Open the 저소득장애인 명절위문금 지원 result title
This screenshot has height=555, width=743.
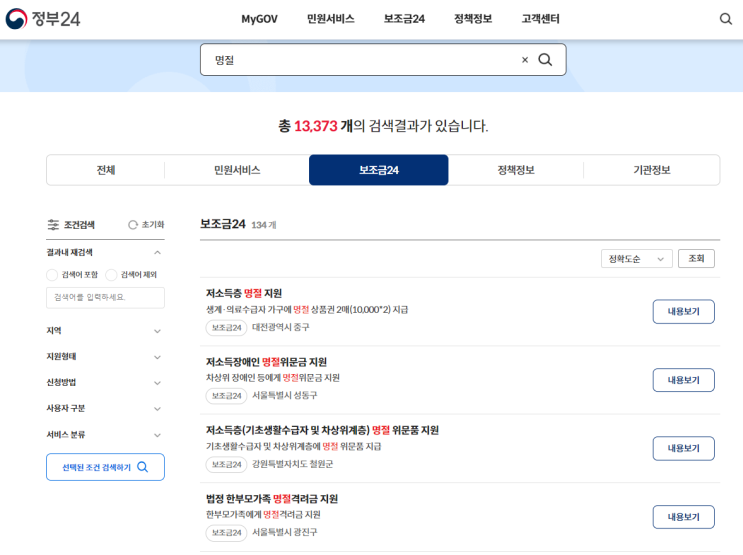click(266, 362)
